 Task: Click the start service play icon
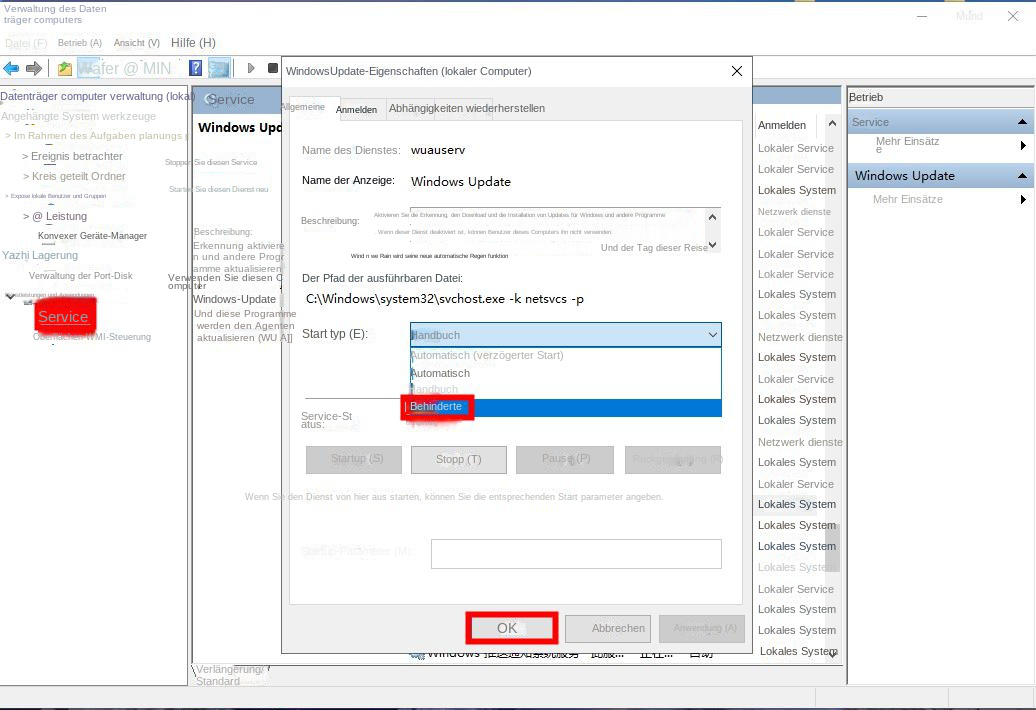tap(251, 67)
